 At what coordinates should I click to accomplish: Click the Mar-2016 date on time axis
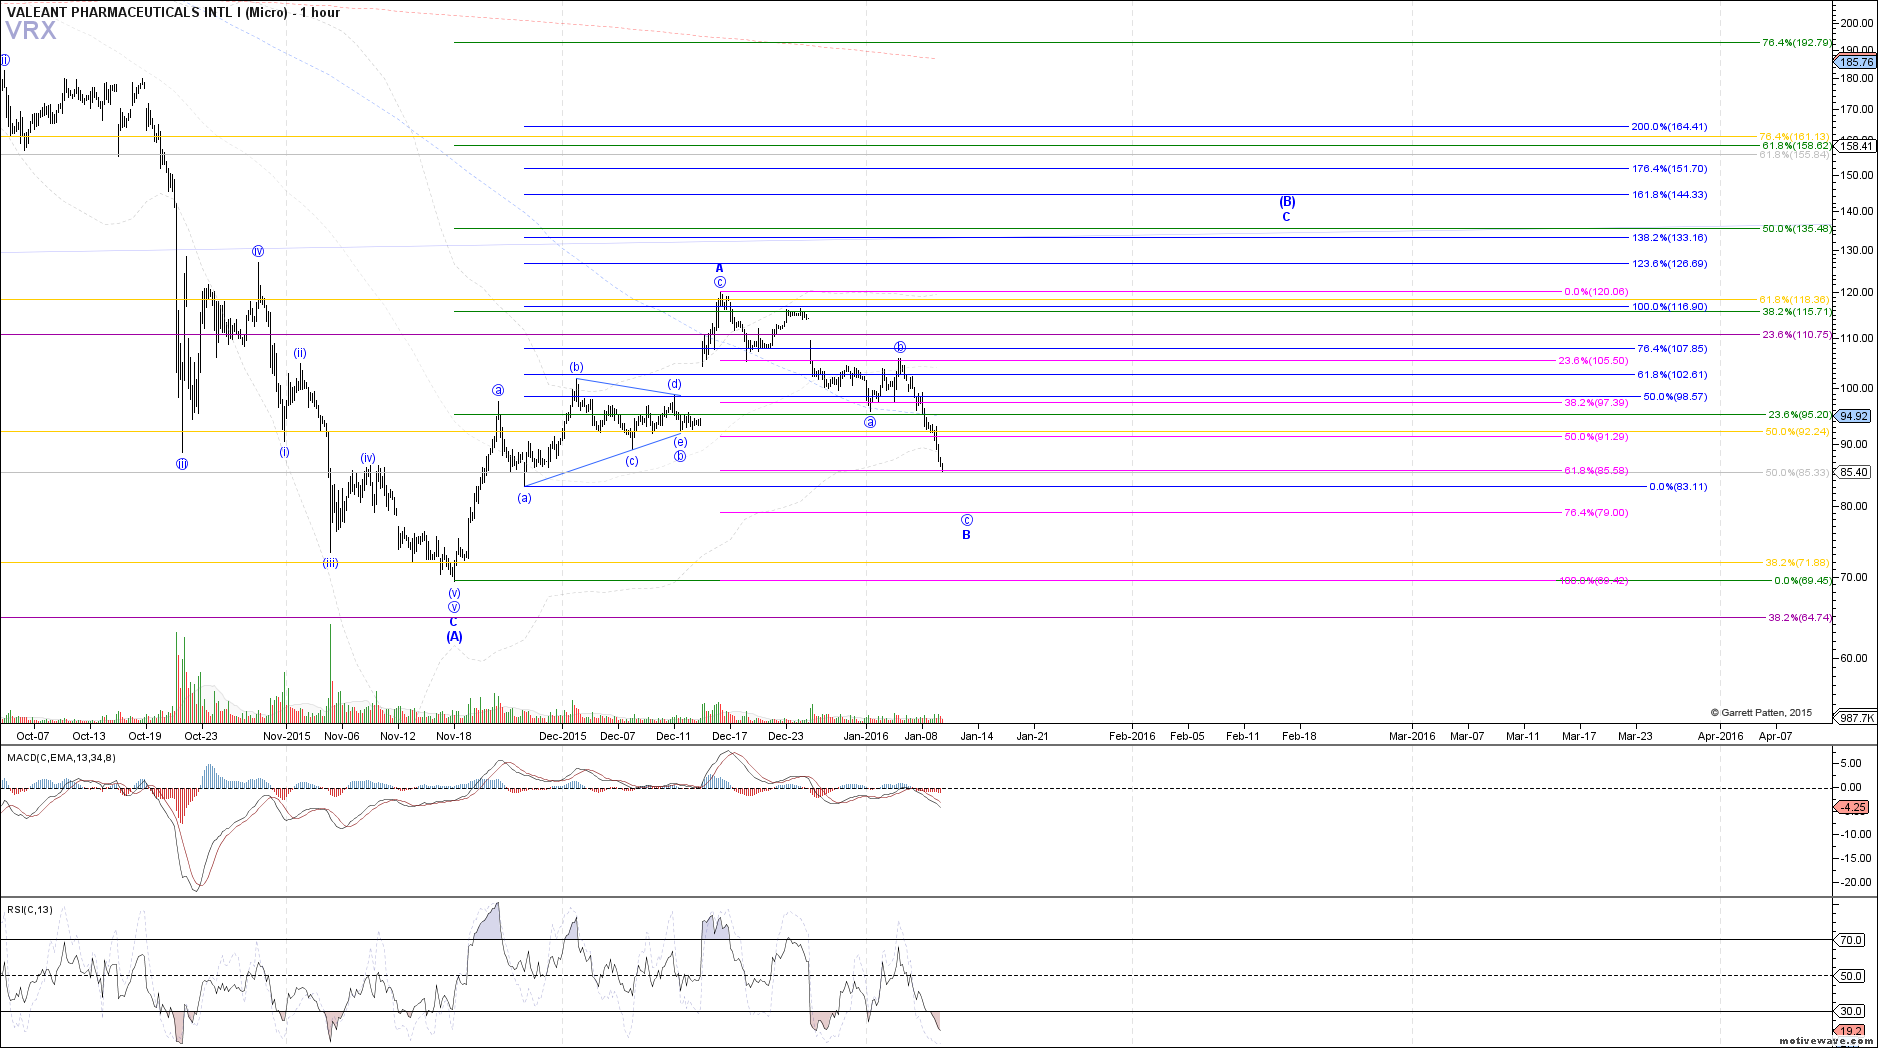point(1412,736)
